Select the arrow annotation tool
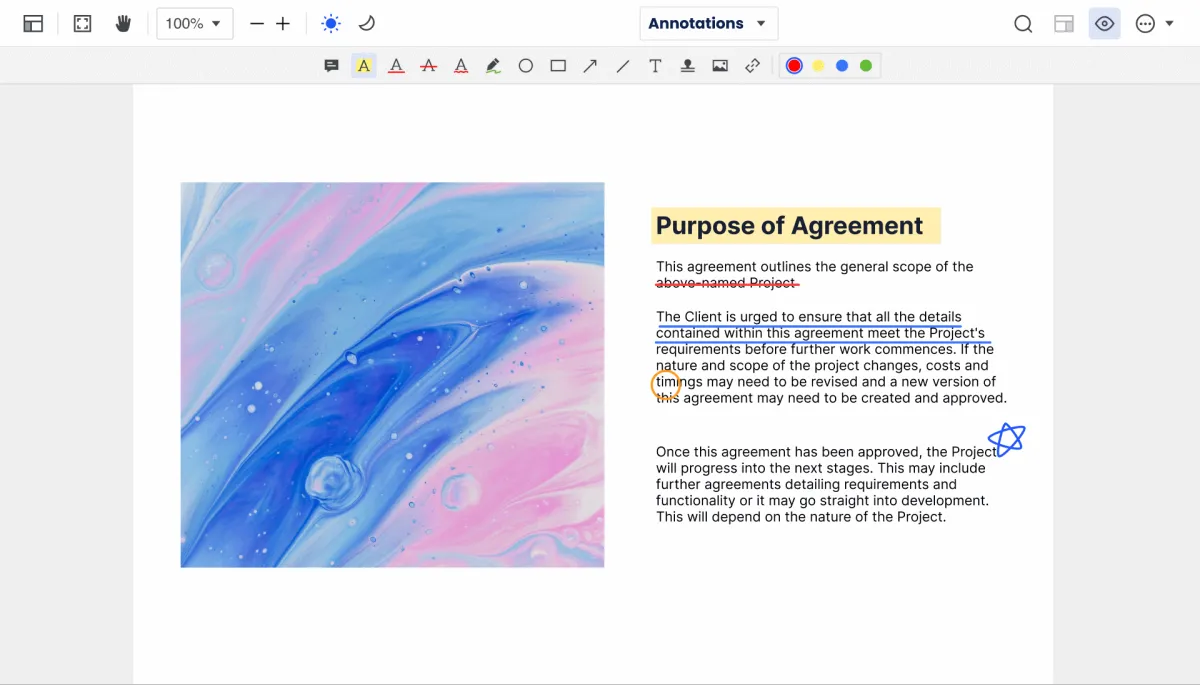 [590, 66]
